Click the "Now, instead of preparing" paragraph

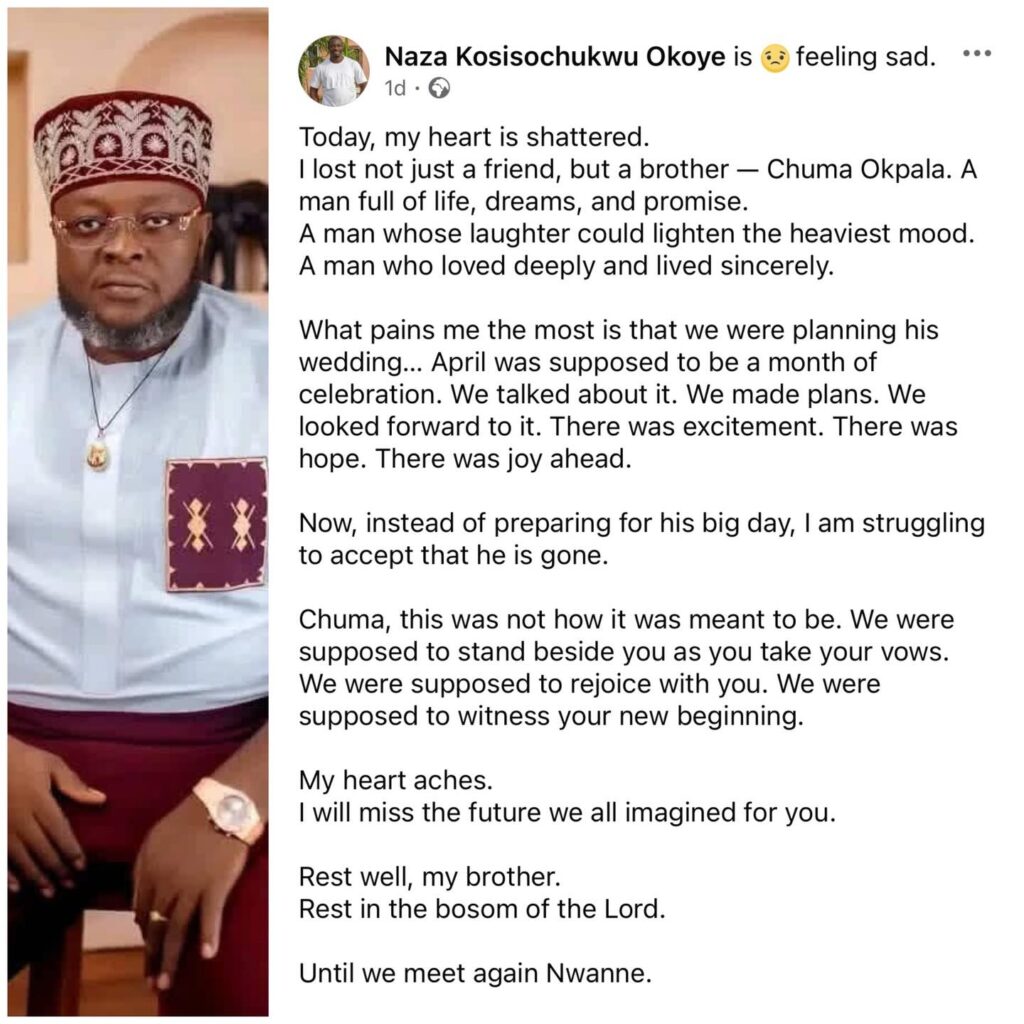click(x=640, y=538)
